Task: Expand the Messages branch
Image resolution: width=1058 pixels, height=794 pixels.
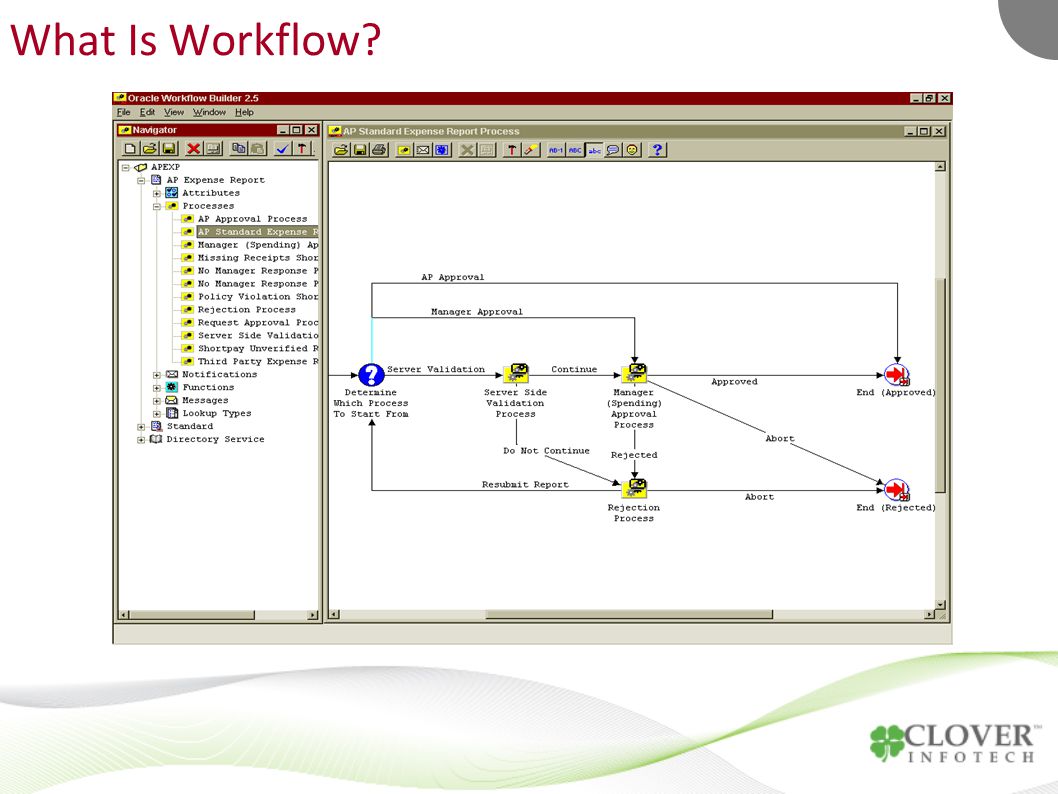Action: 157,401
